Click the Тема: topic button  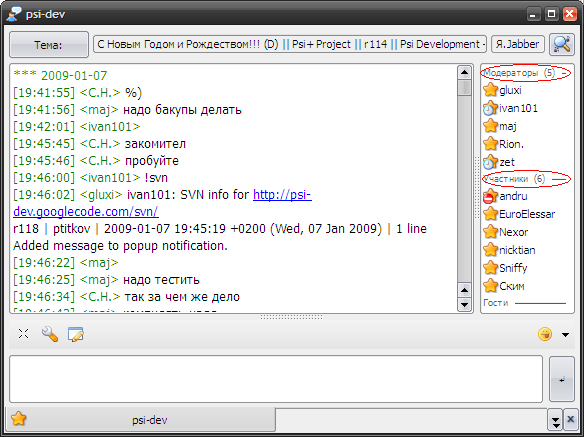pyautogui.click(x=49, y=45)
